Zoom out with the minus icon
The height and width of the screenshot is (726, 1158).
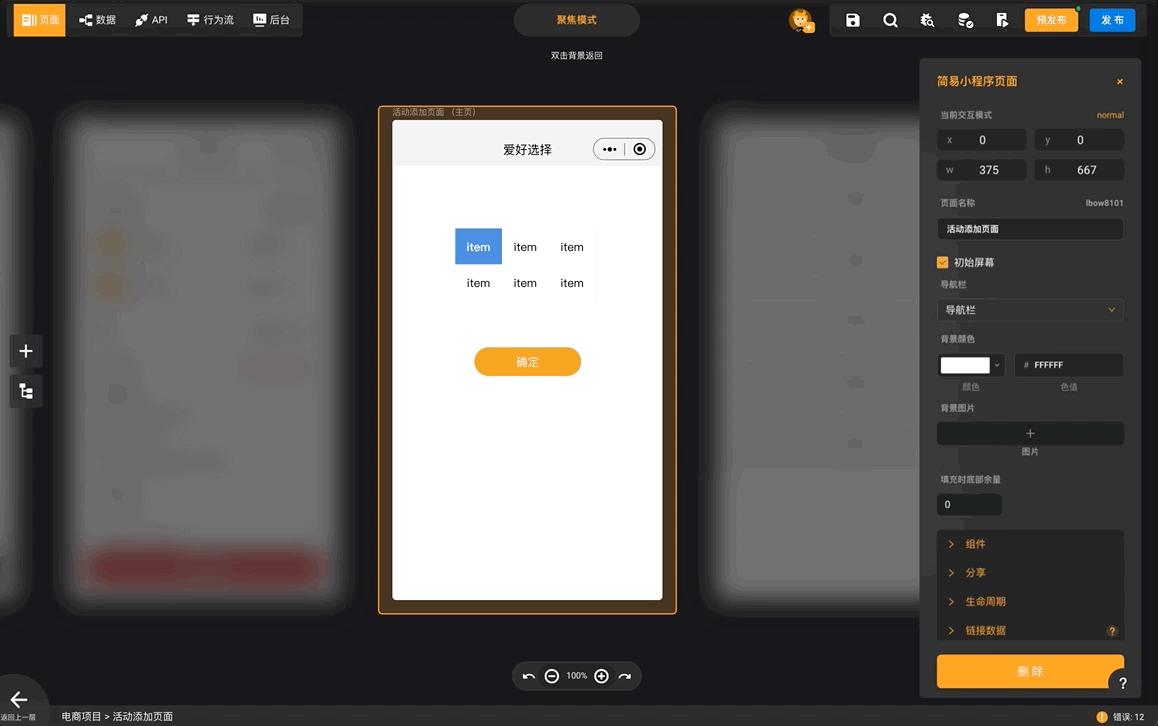tap(552, 677)
